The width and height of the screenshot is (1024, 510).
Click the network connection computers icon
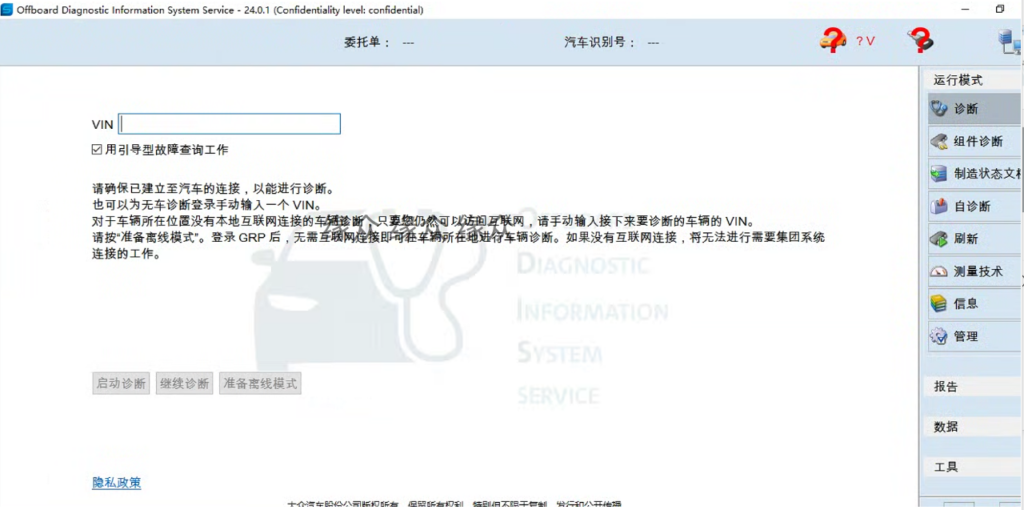[1010, 42]
